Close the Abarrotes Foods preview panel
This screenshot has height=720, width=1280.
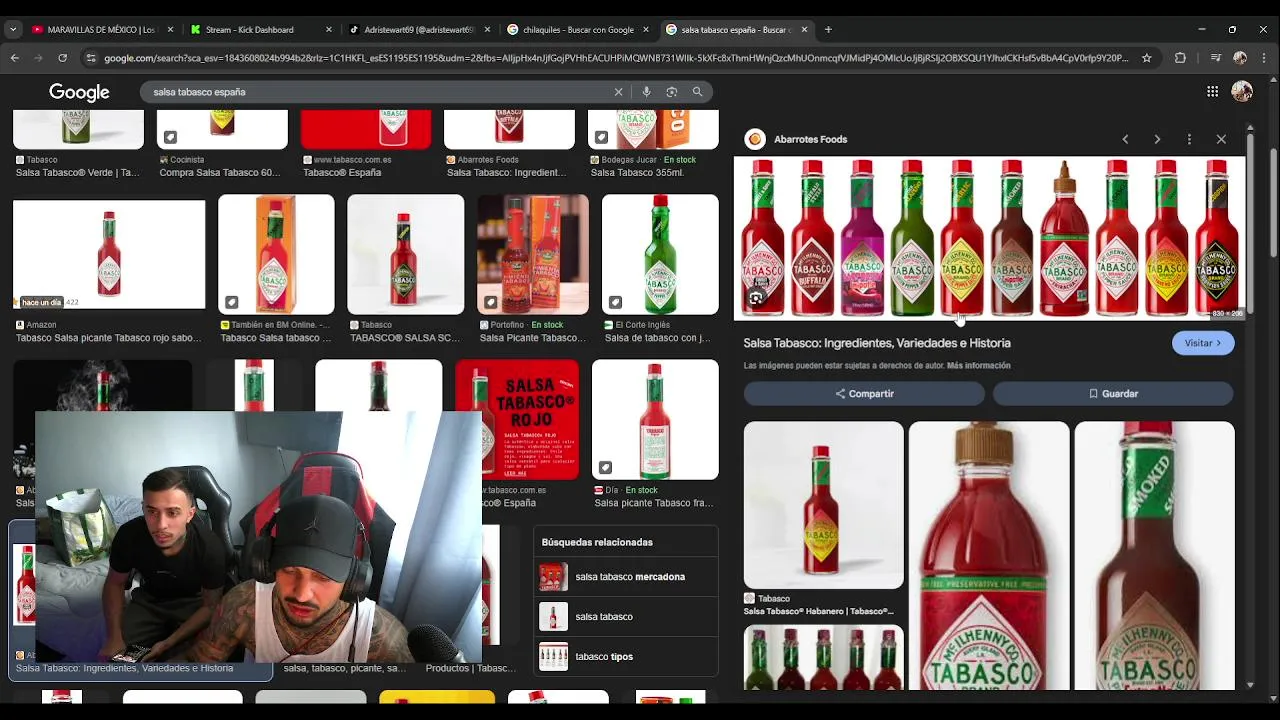1221,139
